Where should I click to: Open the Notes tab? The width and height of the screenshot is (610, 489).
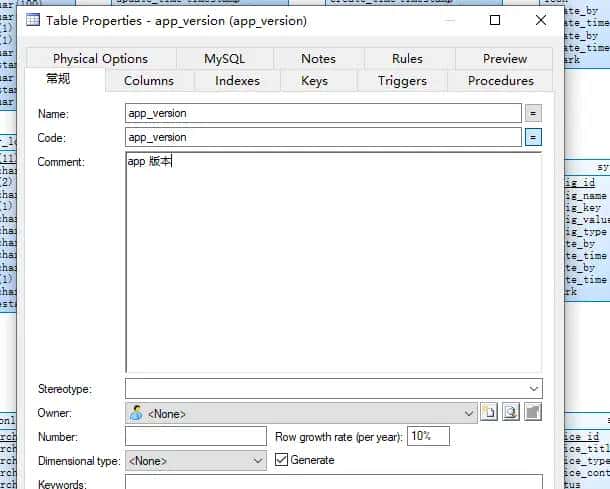[x=319, y=59]
